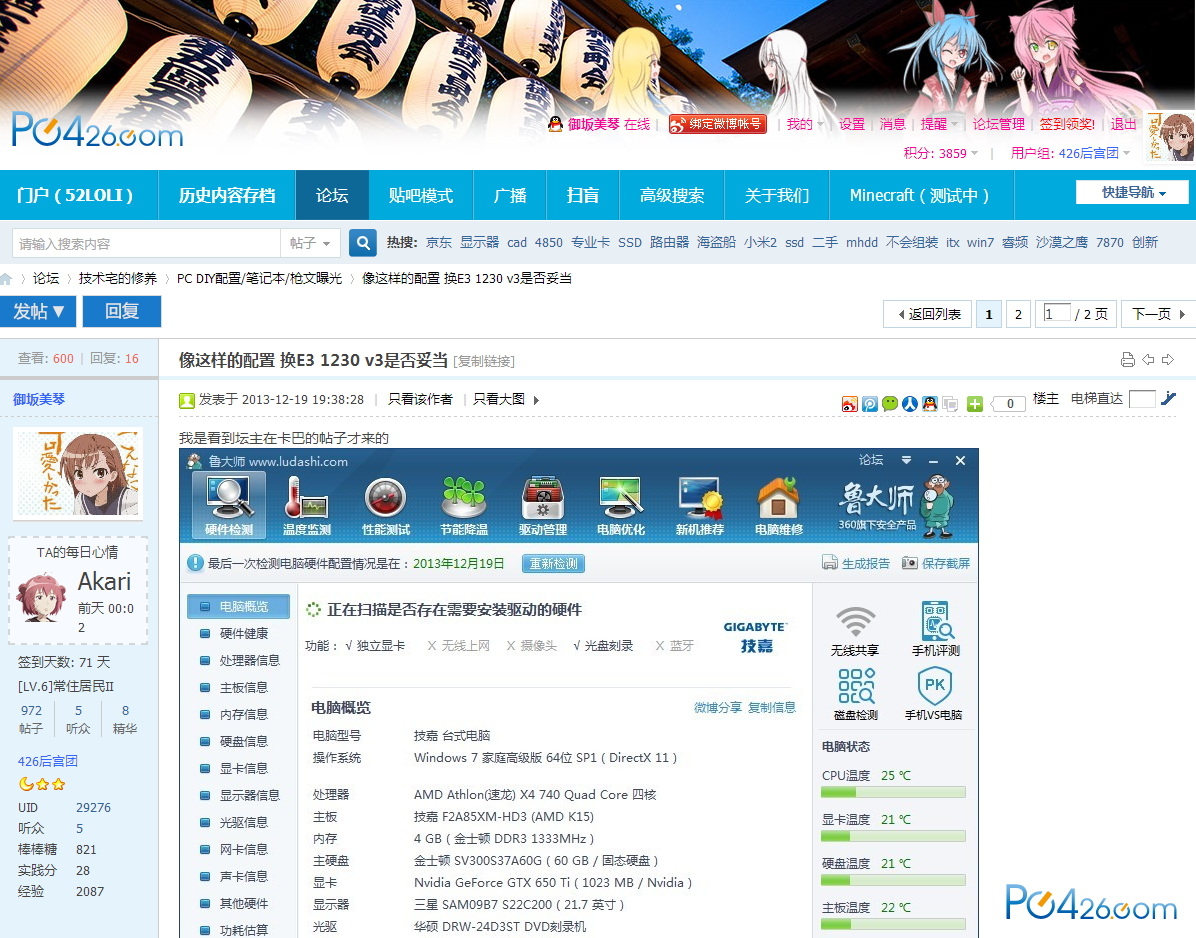Click 返回列表 to return to list

928,313
